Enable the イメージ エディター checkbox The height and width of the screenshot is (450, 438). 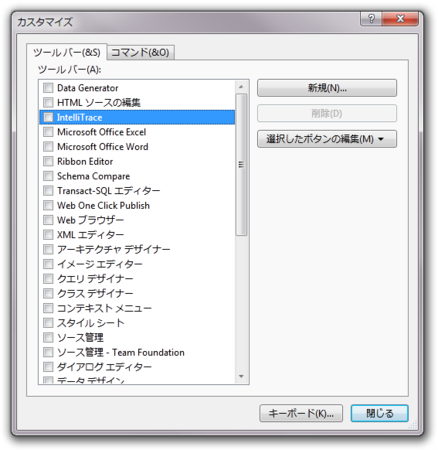(x=48, y=264)
